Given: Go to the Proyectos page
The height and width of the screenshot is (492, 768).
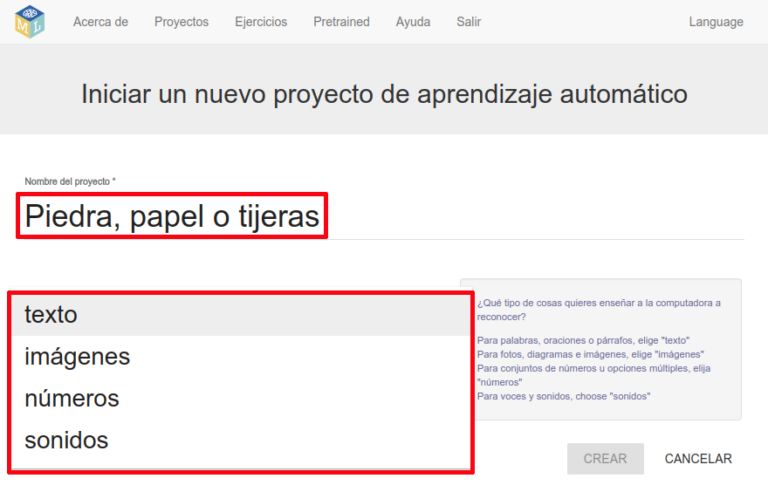Looking at the screenshot, I should (181, 22).
